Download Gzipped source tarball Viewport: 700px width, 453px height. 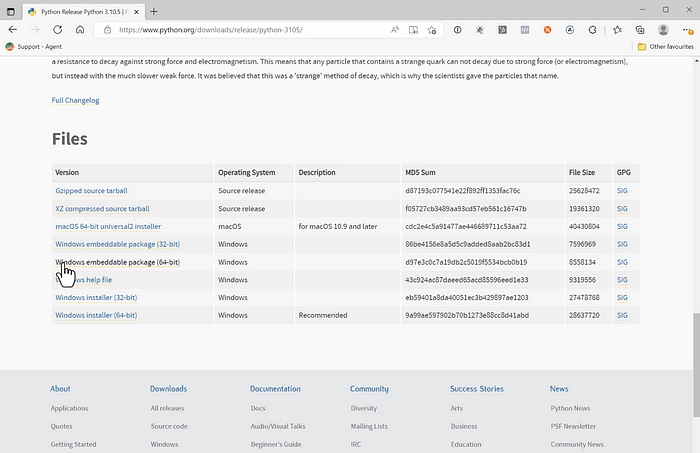pyautogui.click(x=91, y=191)
